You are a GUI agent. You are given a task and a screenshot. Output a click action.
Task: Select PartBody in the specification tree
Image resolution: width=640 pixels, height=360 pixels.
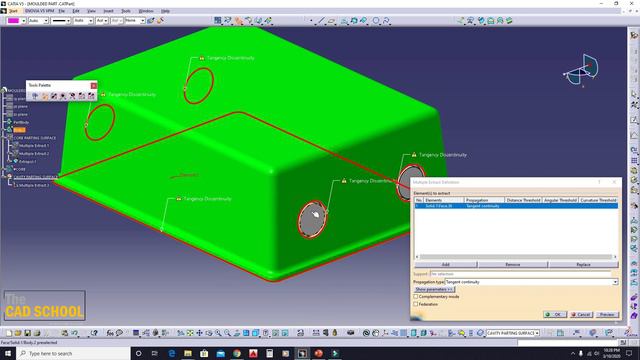[x=21, y=122]
